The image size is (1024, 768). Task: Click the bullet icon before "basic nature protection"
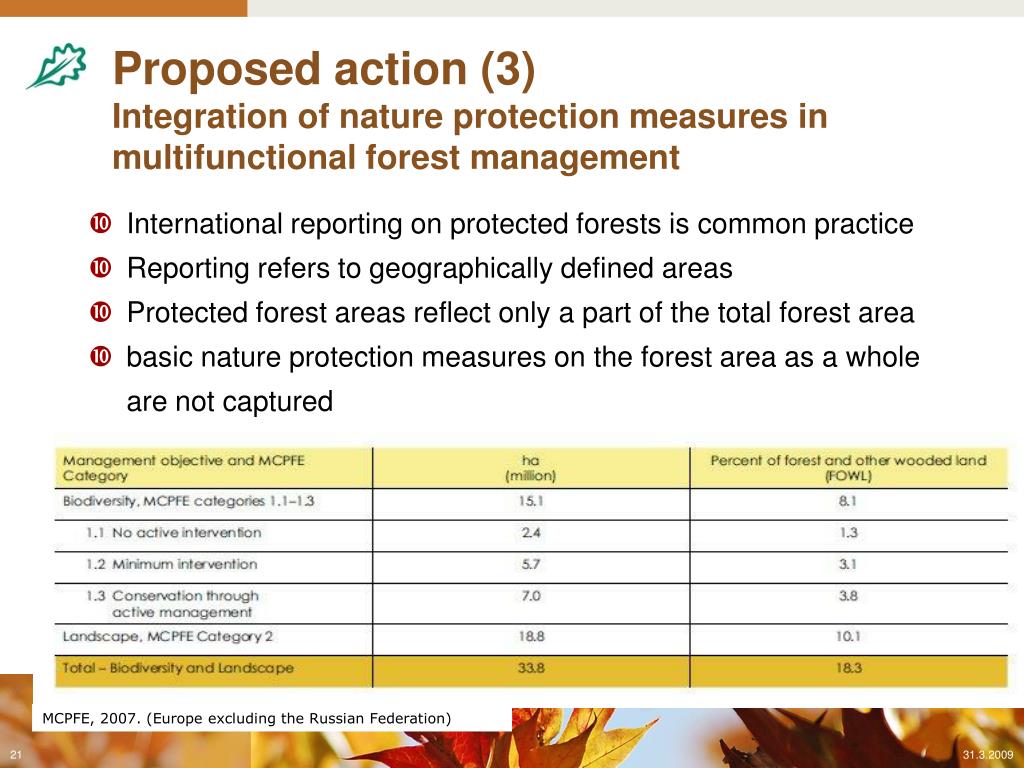(101, 357)
